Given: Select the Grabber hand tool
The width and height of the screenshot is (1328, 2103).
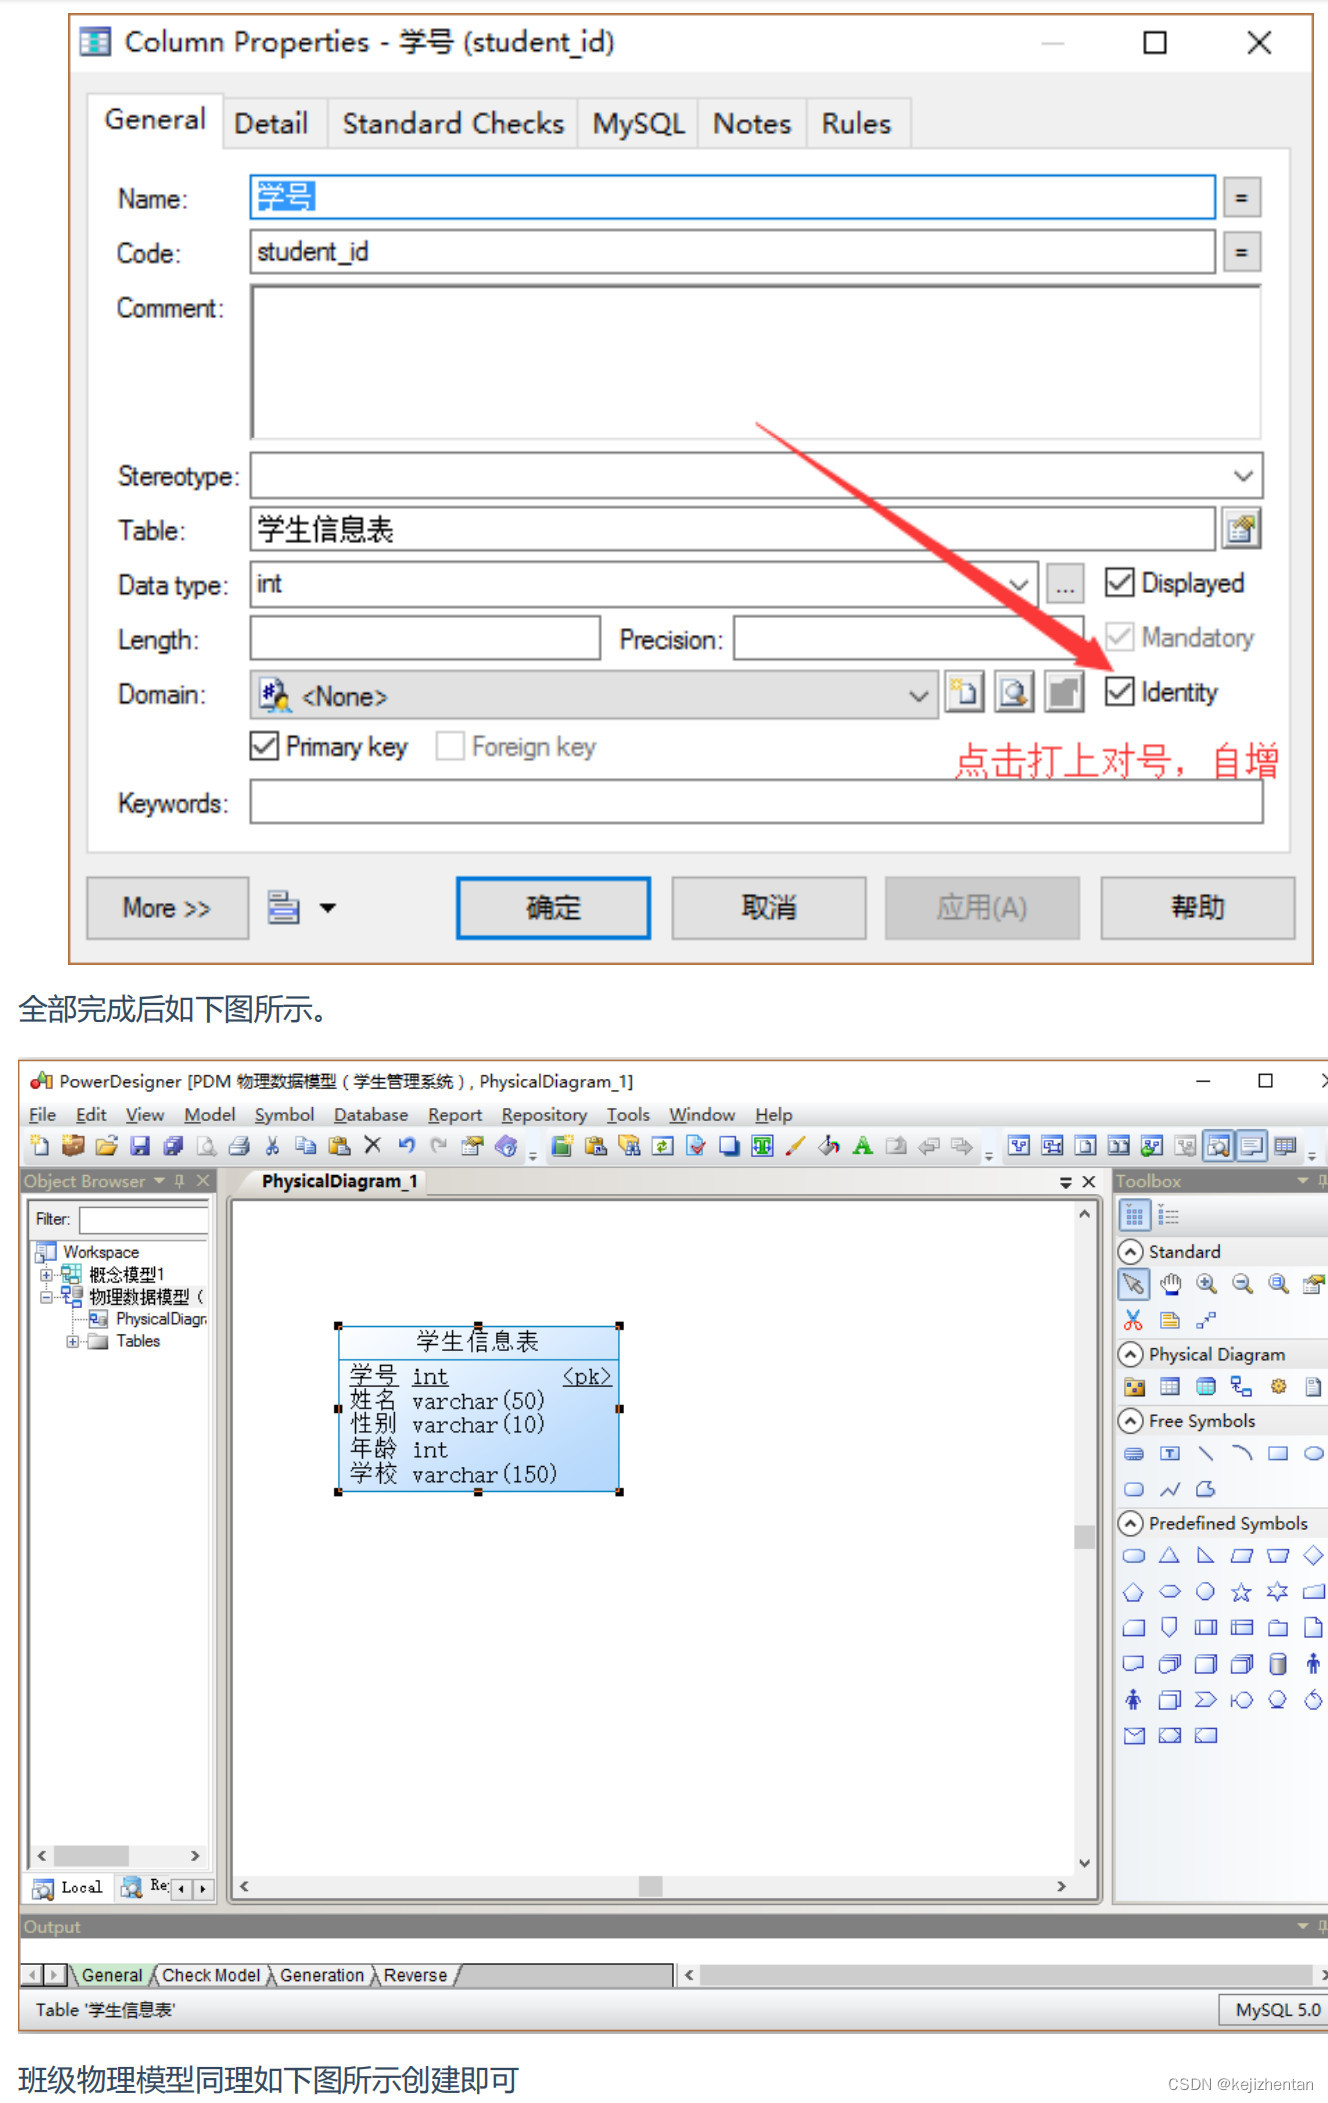Looking at the screenshot, I should [1170, 1284].
